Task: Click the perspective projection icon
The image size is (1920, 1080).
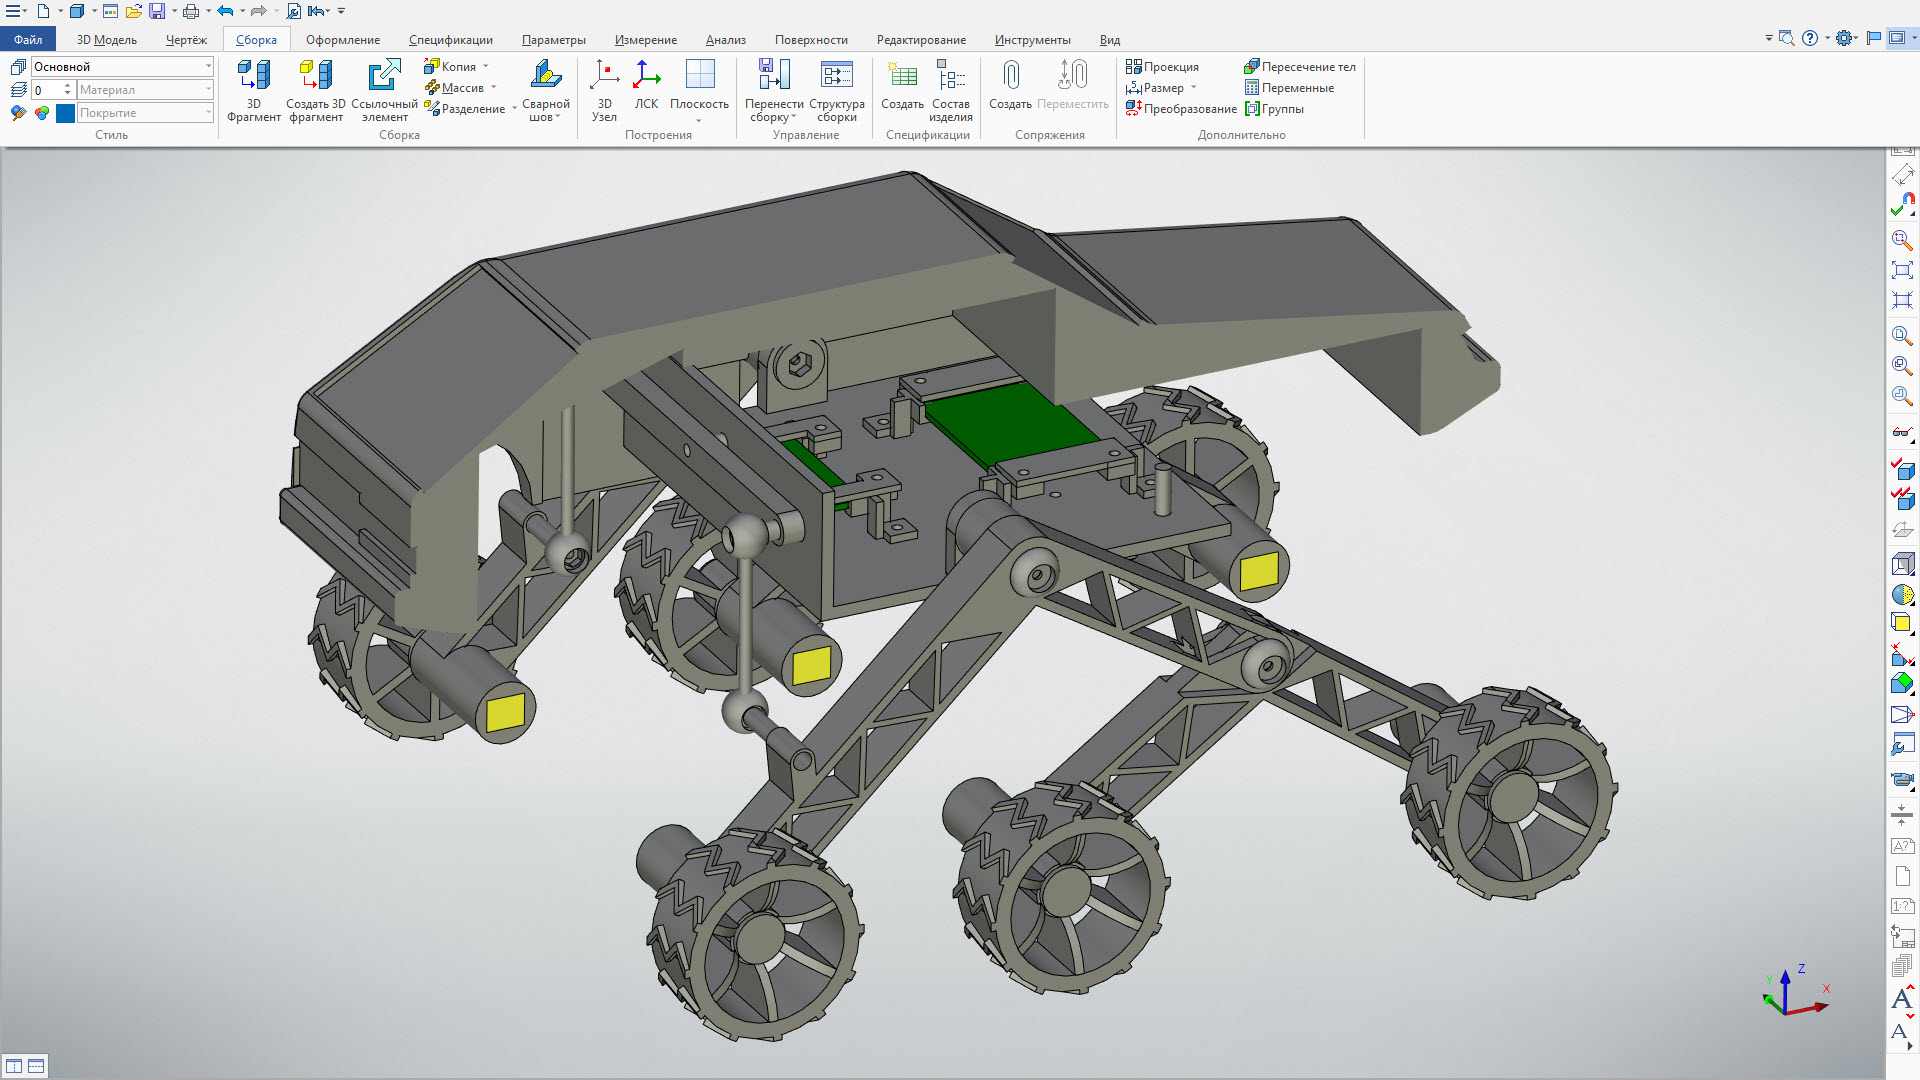Action: [x=1902, y=714]
